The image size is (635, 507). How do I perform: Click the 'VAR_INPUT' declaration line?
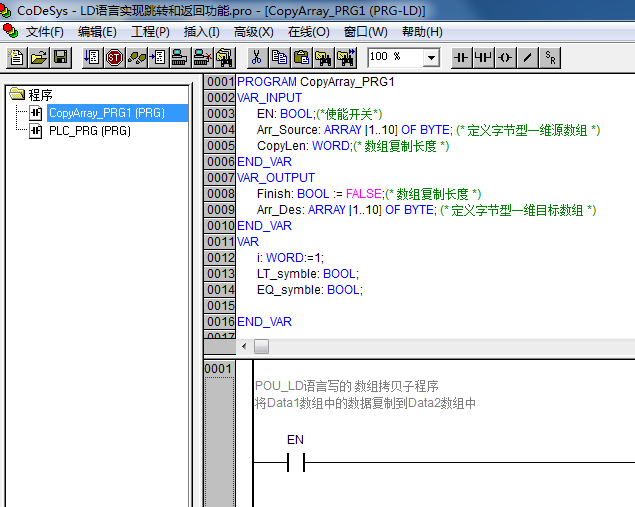pyautogui.click(x=269, y=98)
